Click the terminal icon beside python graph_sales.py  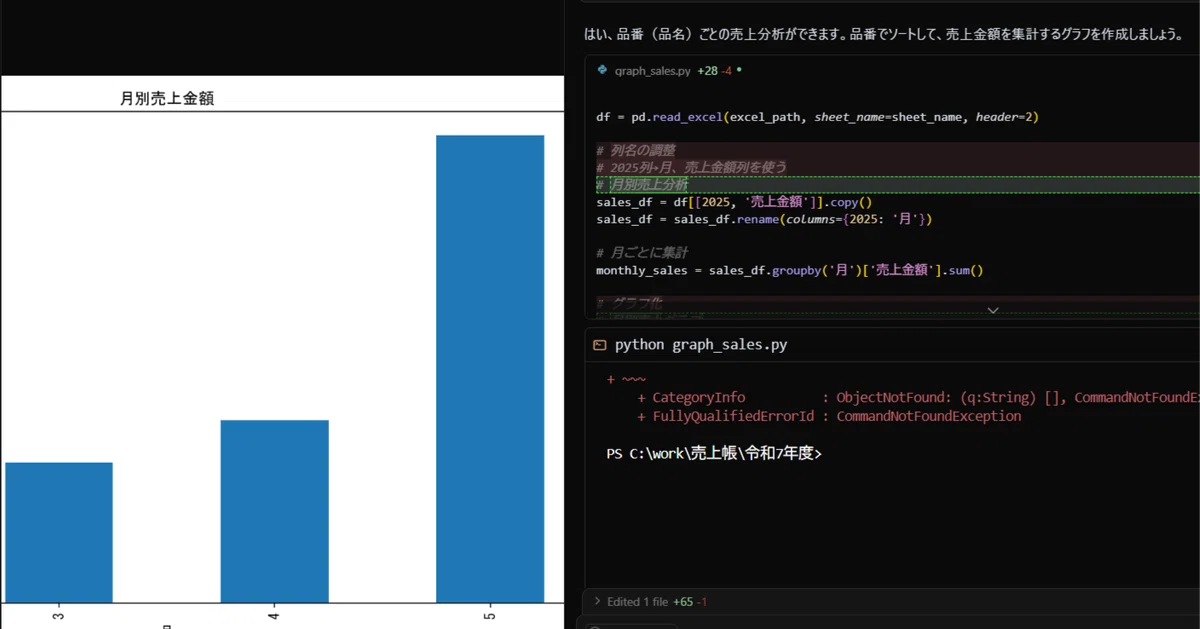(x=600, y=345)
